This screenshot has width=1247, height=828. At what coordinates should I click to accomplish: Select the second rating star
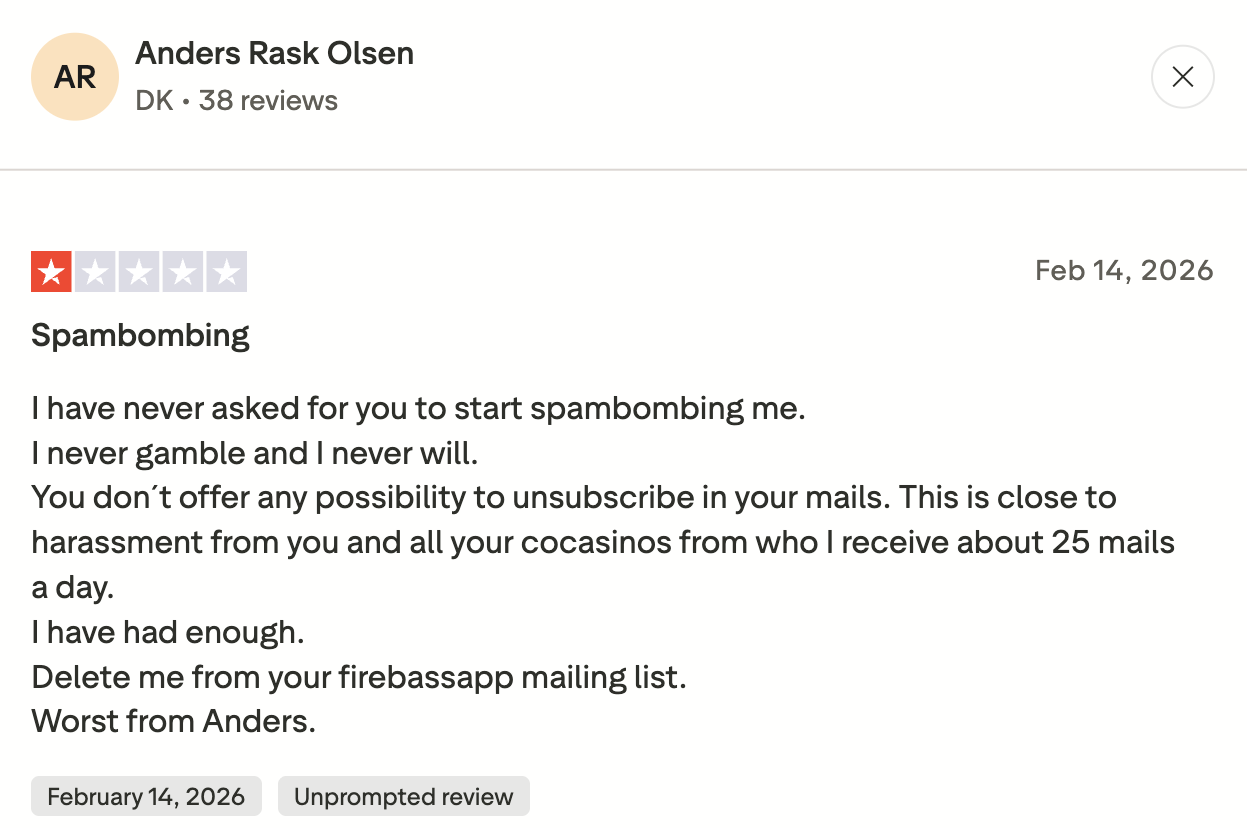pyautogui.click(x=97, y=271)
